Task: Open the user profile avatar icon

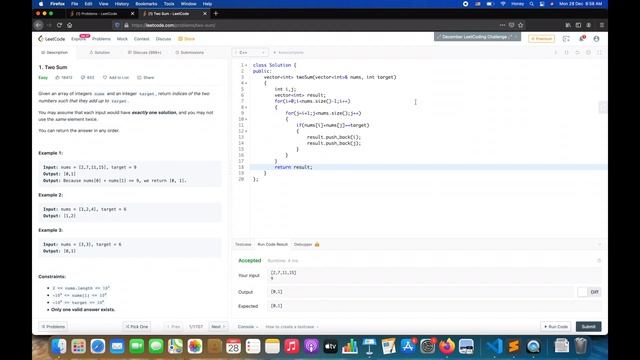Action: (x=596, y=39)
